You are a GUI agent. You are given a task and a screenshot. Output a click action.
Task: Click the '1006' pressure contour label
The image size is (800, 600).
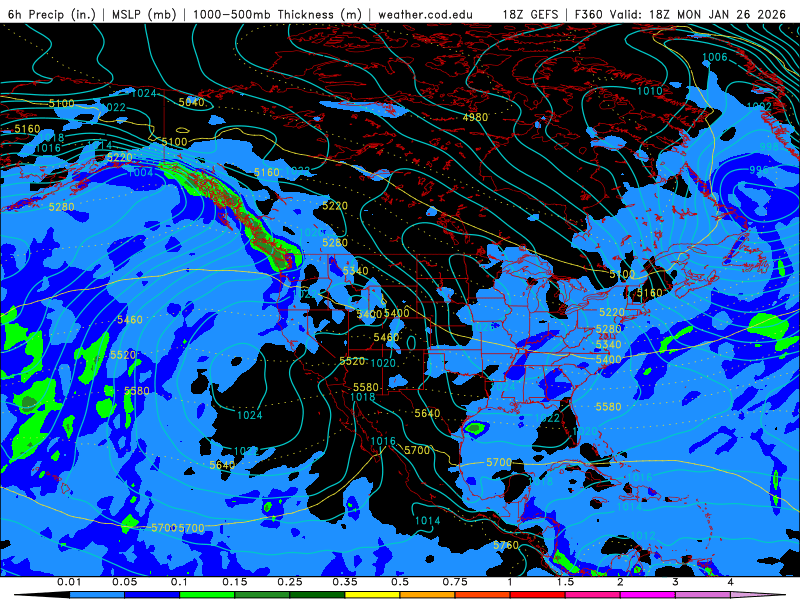pos(715,57)
